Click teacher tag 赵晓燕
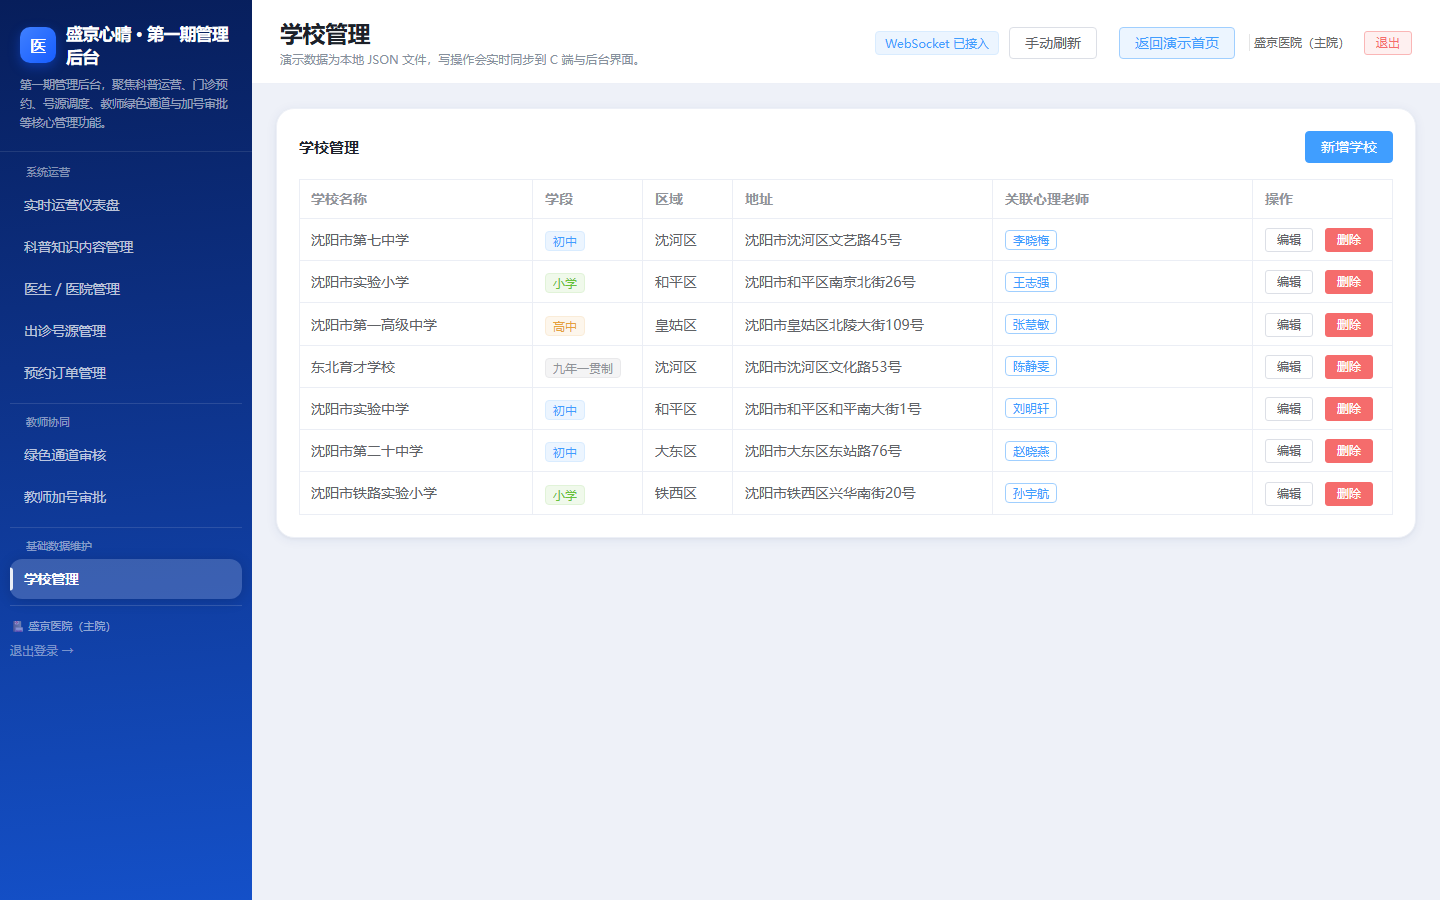The height and width of the screenshot is (900, 1440). tap(1031, 451)
